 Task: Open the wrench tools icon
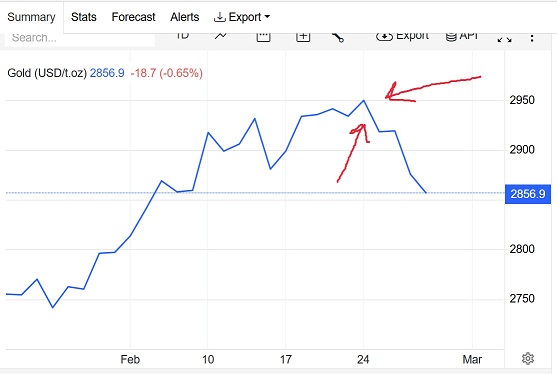[x=337, y=38]
